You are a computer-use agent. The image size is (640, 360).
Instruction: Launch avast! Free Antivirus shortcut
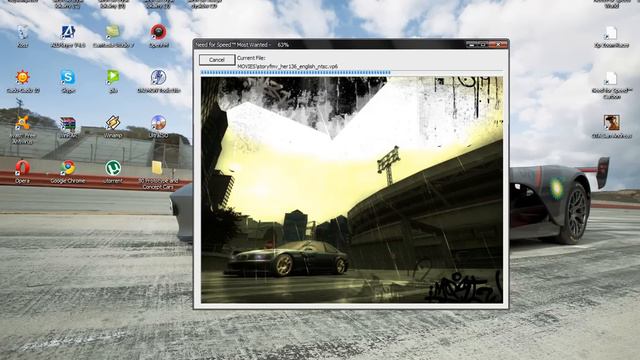tap(22, 129)
